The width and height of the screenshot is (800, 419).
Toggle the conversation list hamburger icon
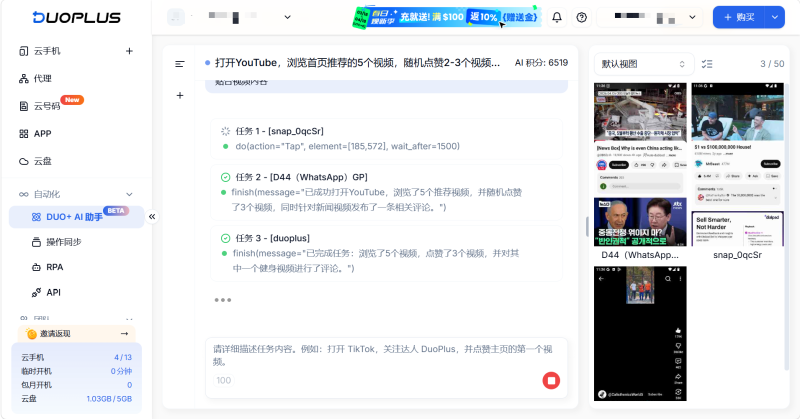pos(180,64)
